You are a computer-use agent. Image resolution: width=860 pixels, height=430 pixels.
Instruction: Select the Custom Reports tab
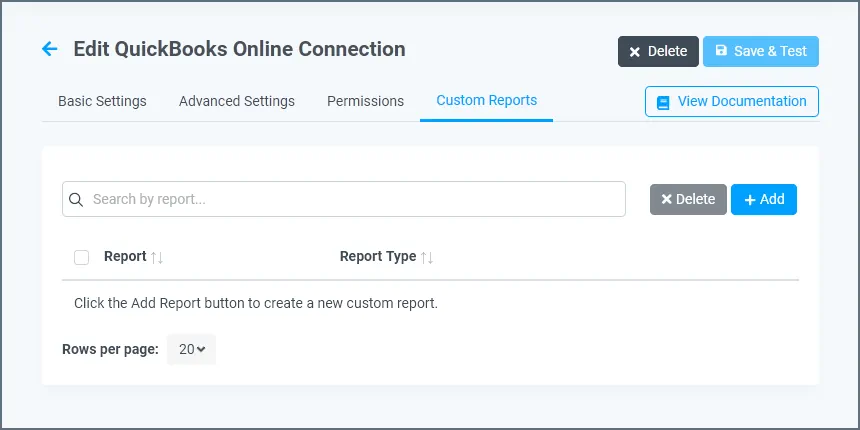(x=486, y=100)
